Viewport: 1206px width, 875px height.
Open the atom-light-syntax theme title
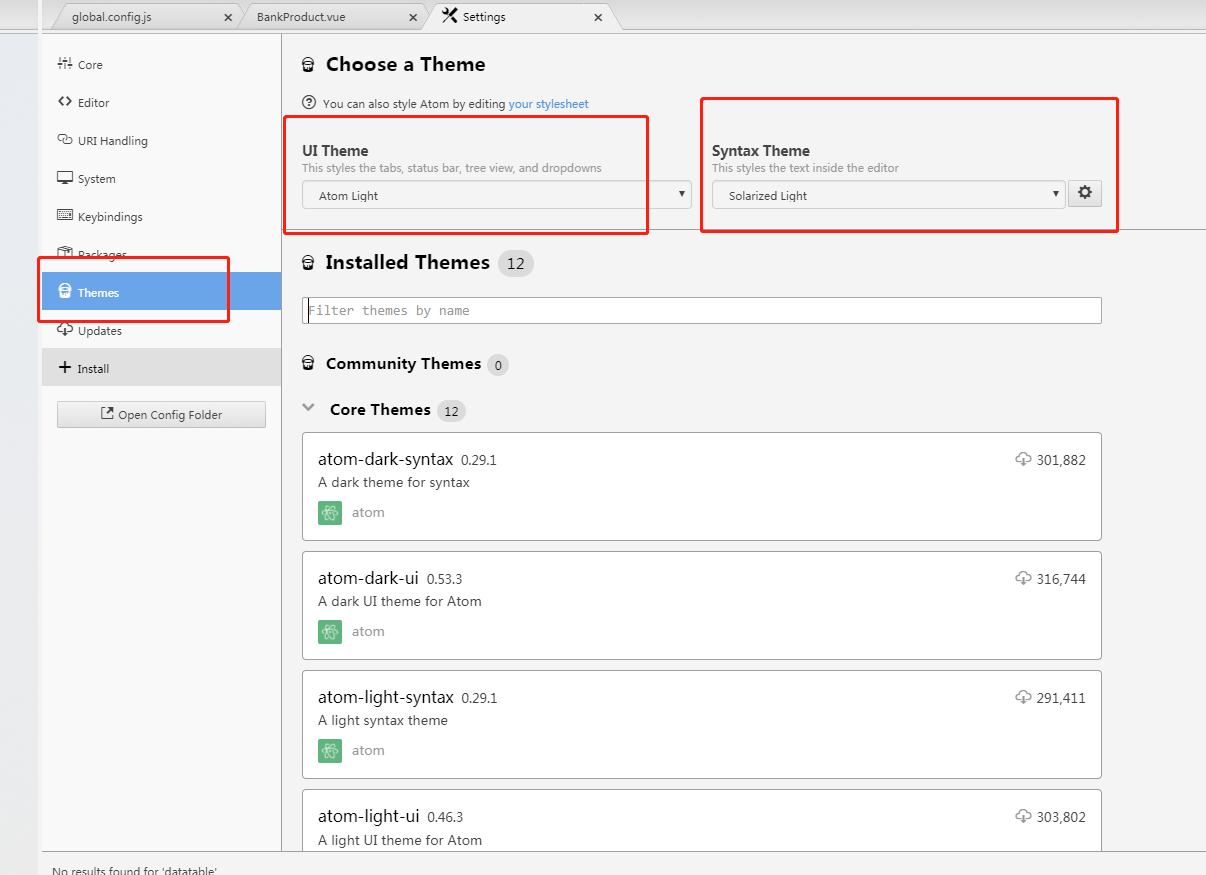(x=386, y=697)
